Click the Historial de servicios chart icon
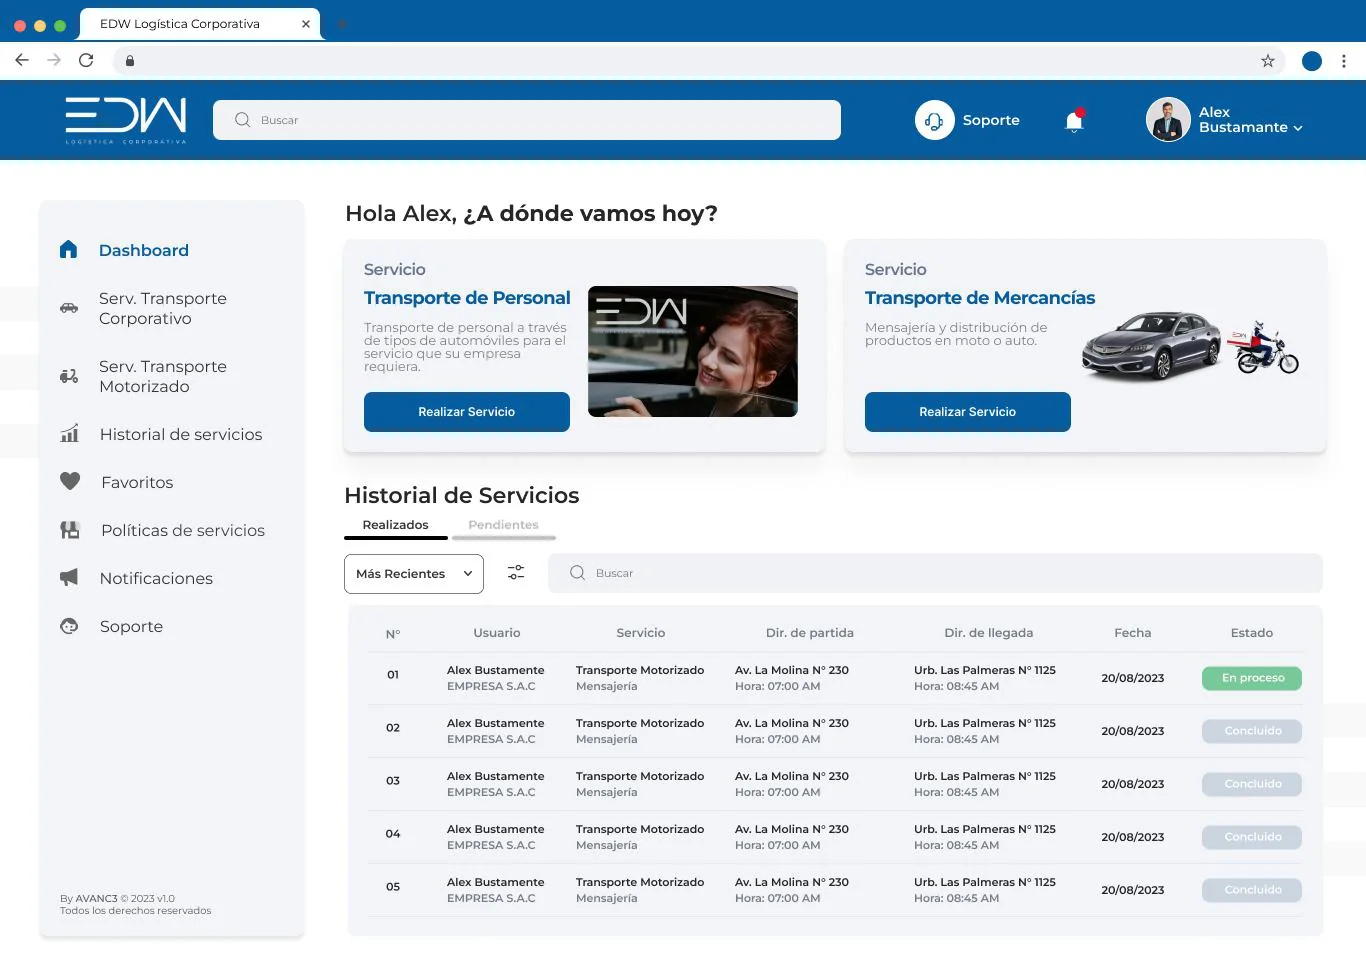Screen dimensions: 1366x976 (x=69, y=433)
